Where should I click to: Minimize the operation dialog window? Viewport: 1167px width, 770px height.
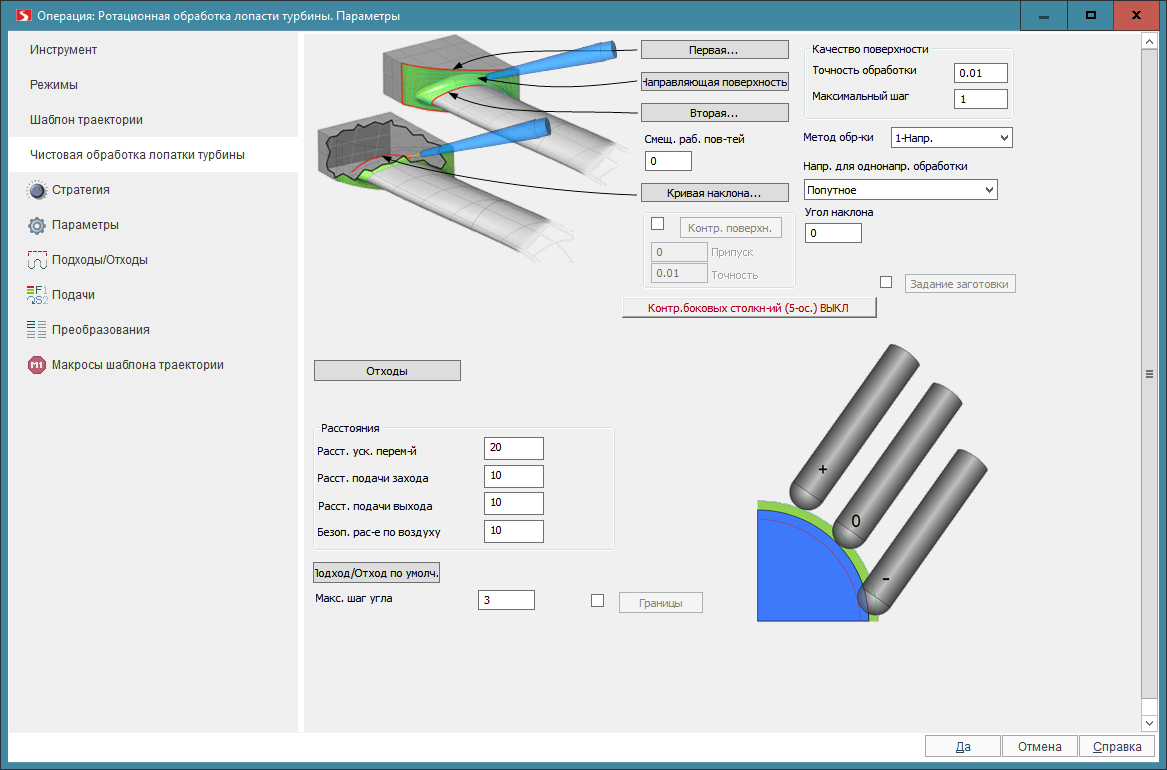1043,16
